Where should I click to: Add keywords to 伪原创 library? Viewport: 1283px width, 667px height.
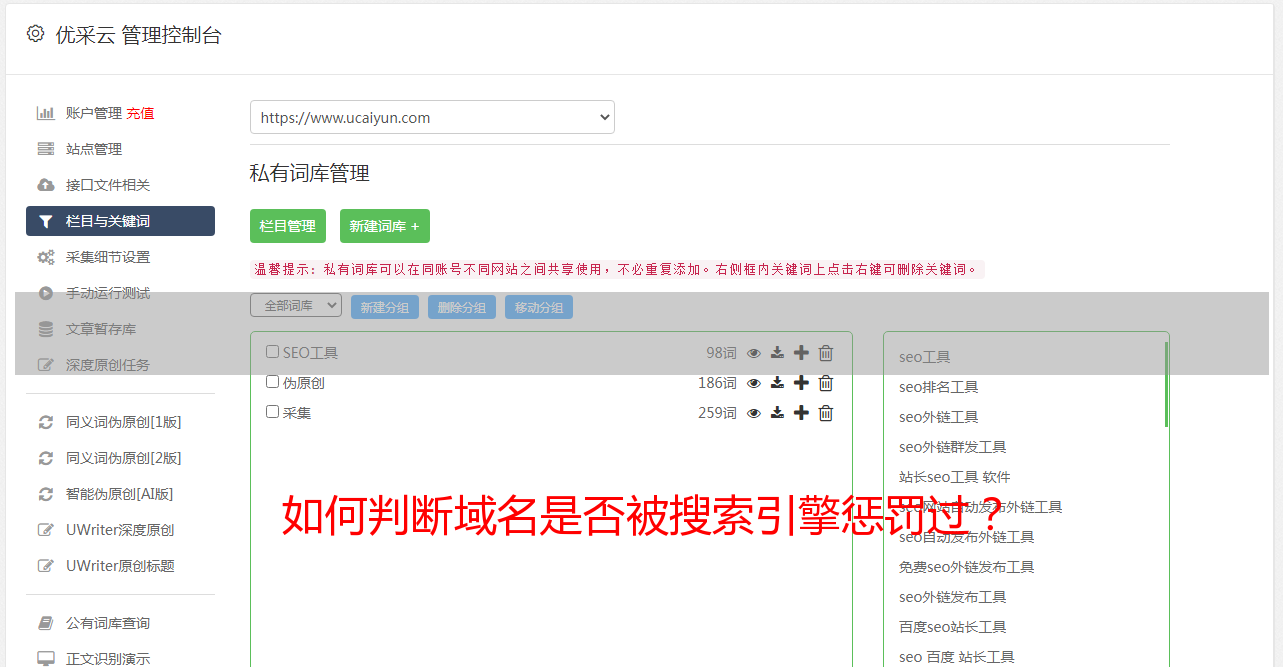pos(801,383)
